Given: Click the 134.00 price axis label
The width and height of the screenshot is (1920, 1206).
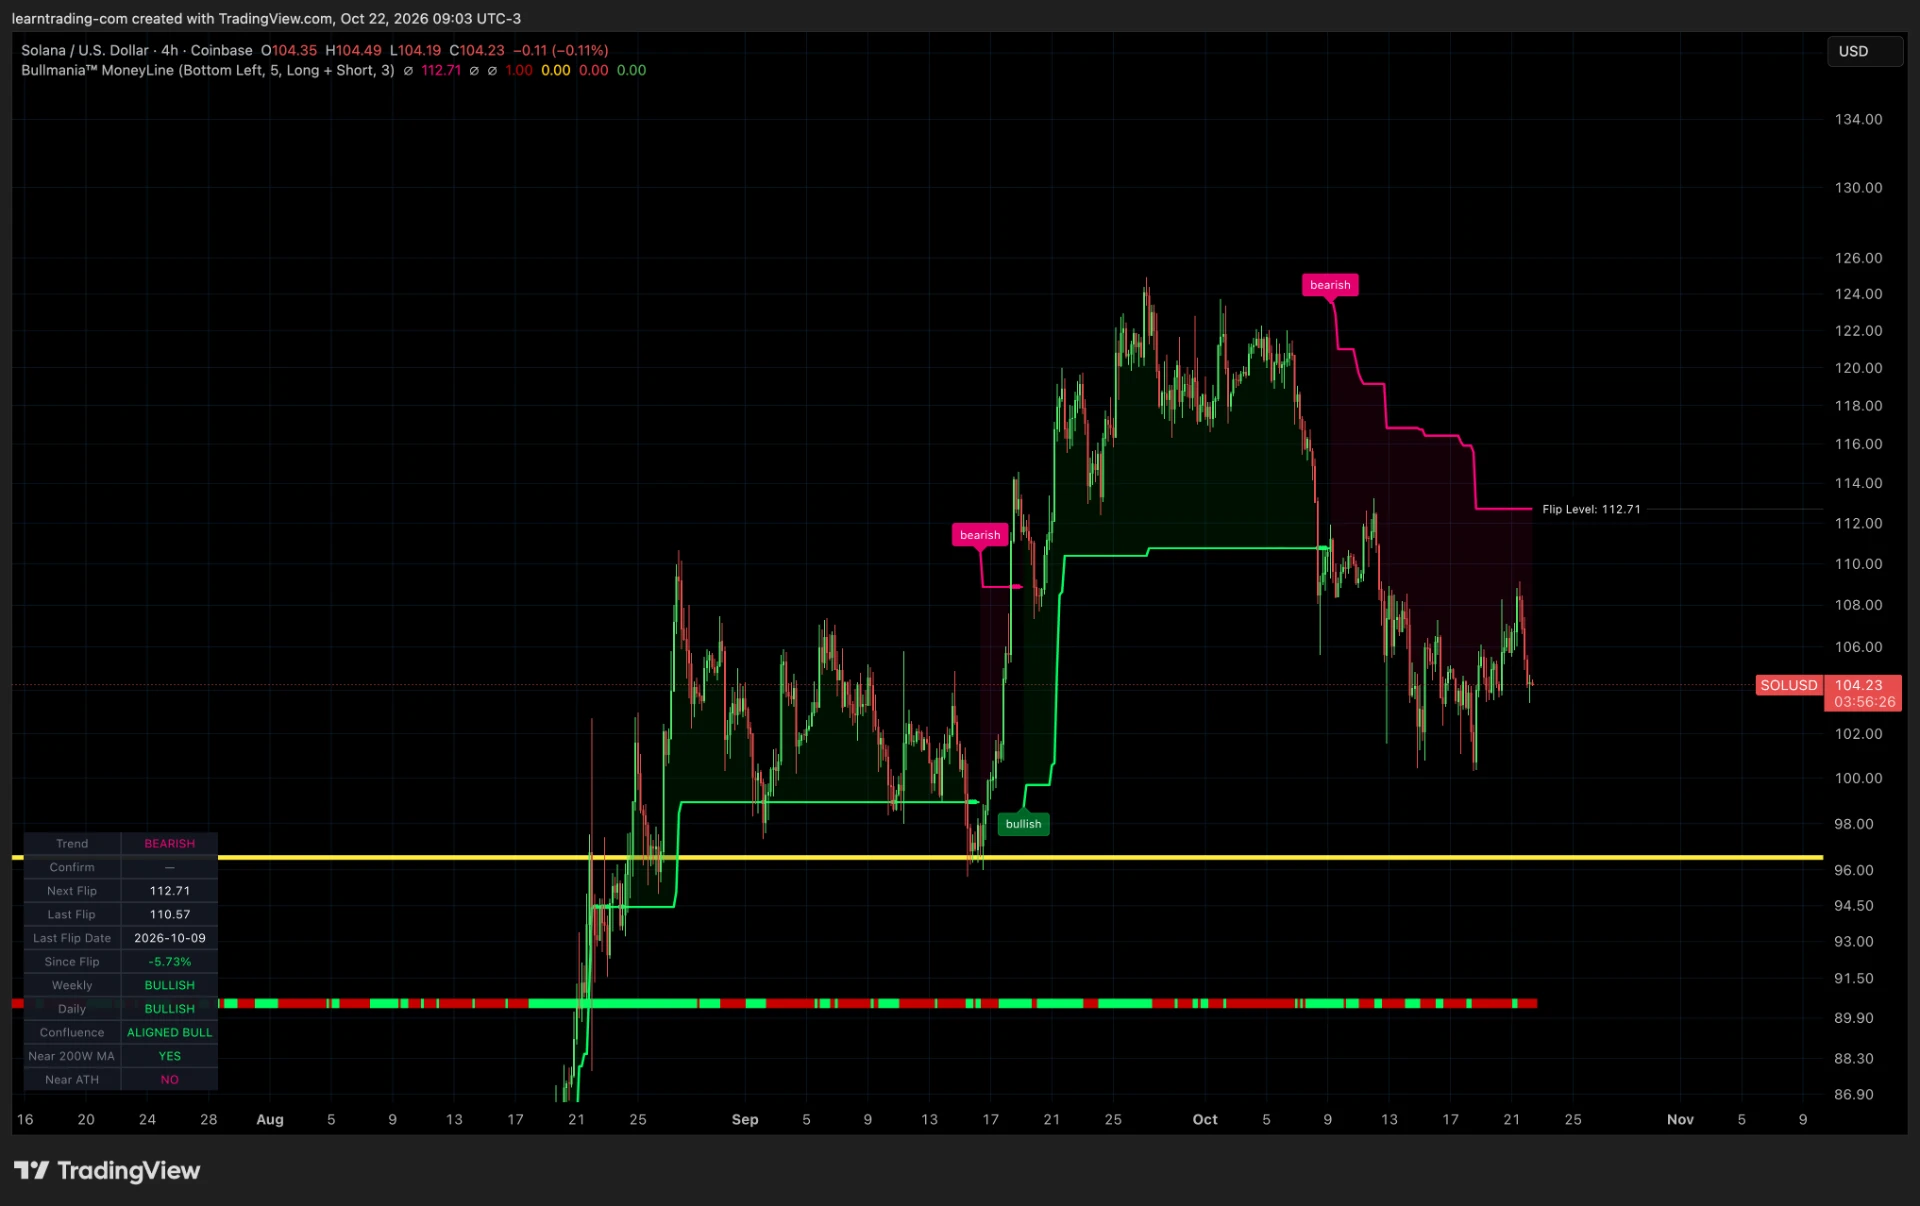Looking at the screenshot, I should (x=1858, y=119).
